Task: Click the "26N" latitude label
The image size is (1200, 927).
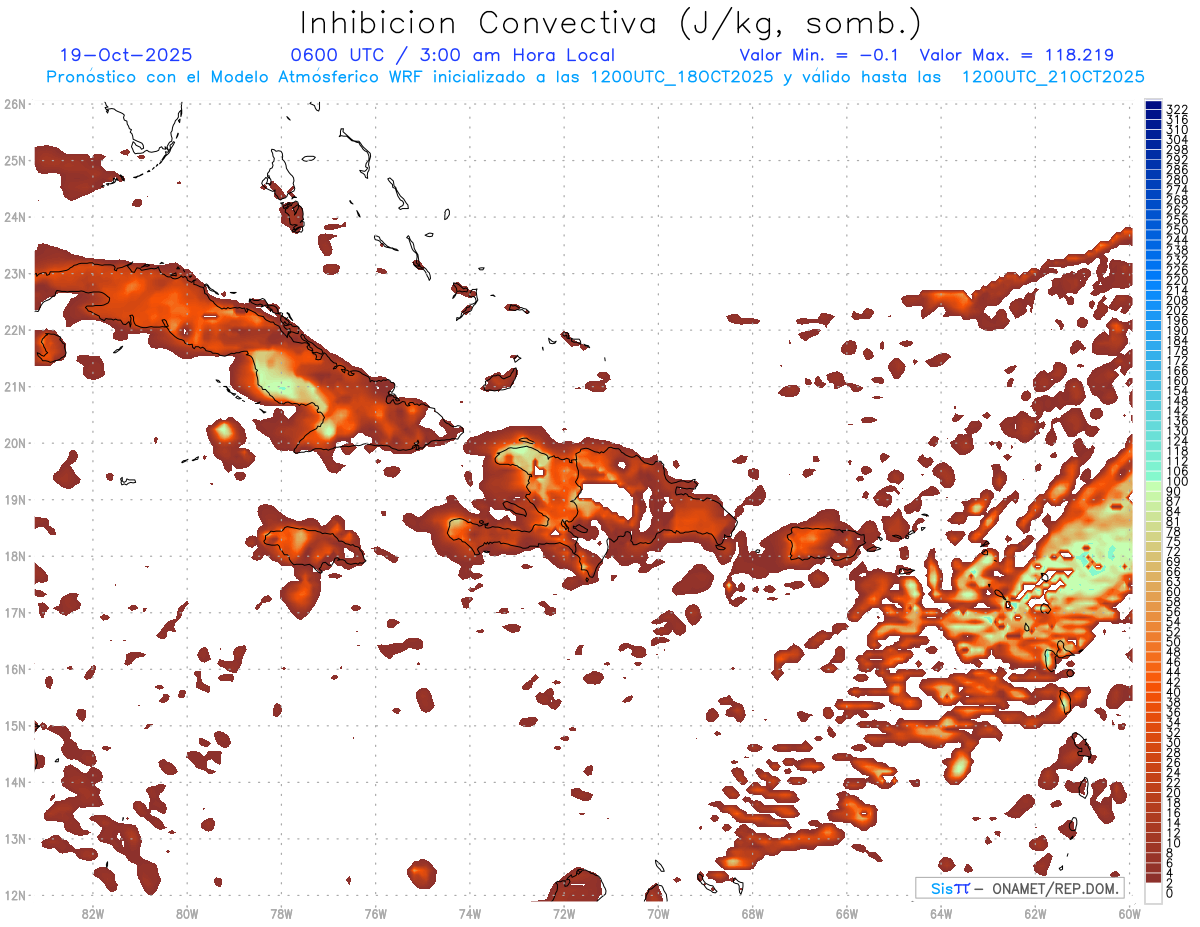Action: [x=14, y=104]
